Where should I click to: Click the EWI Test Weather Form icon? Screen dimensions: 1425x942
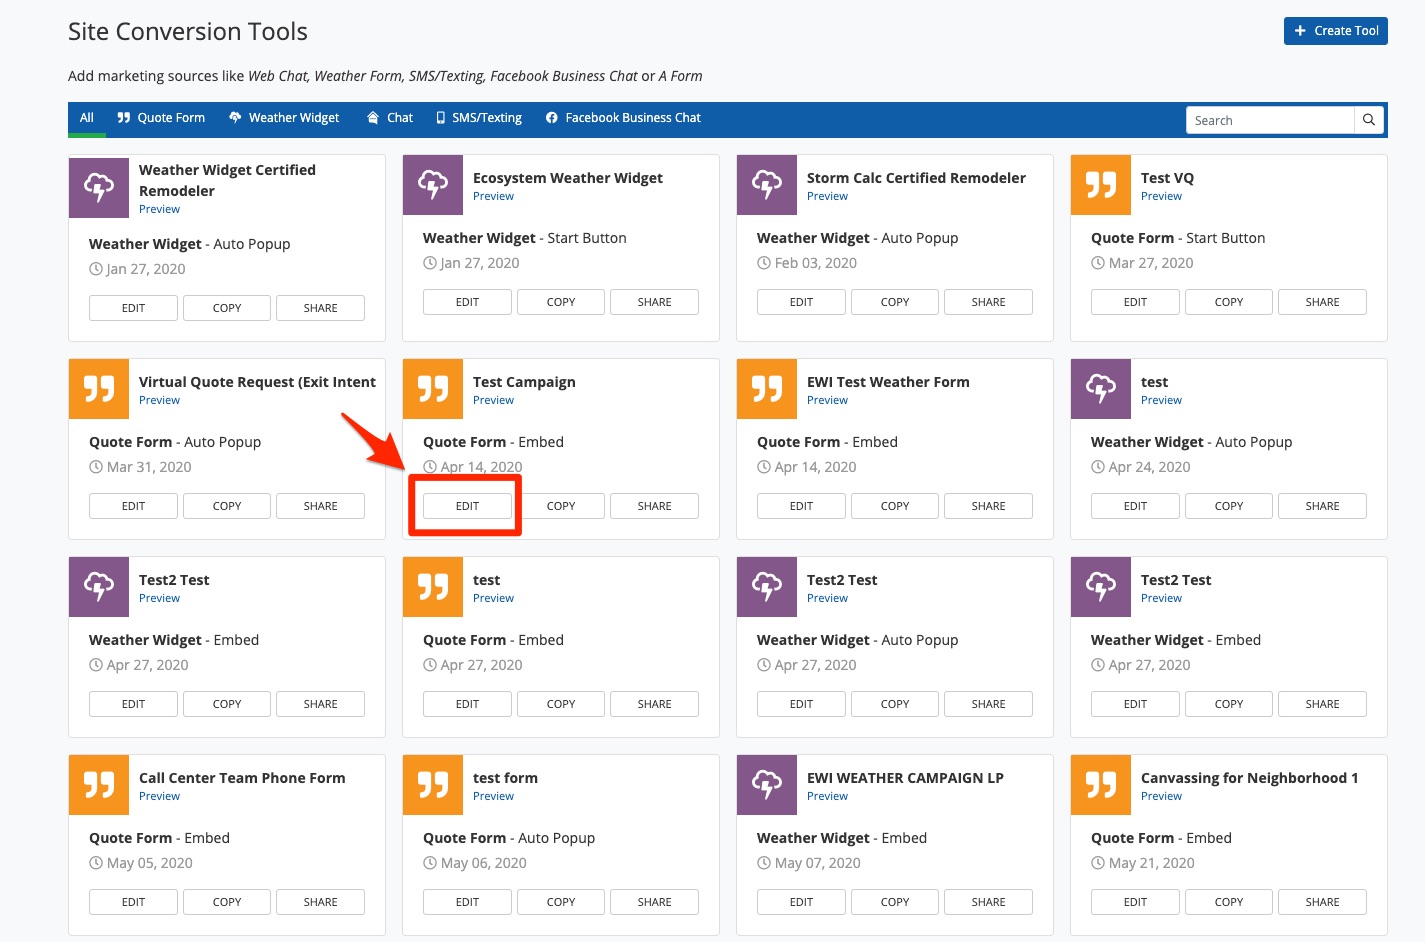point(767,389)
